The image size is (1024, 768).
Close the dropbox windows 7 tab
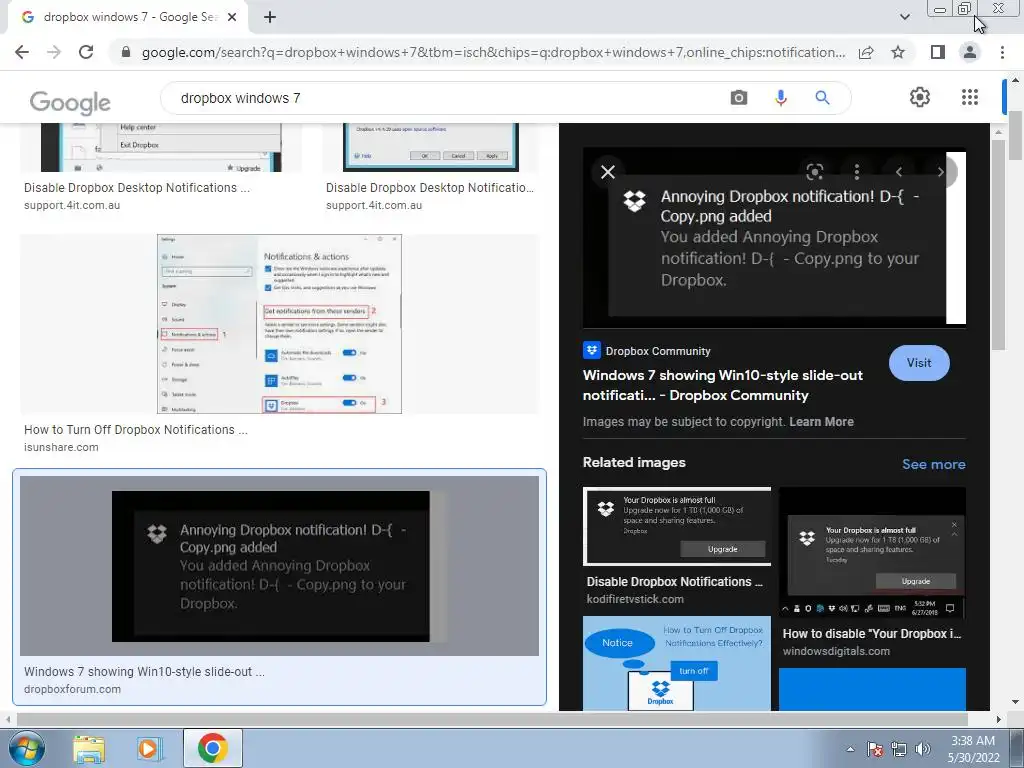[232, 17]
